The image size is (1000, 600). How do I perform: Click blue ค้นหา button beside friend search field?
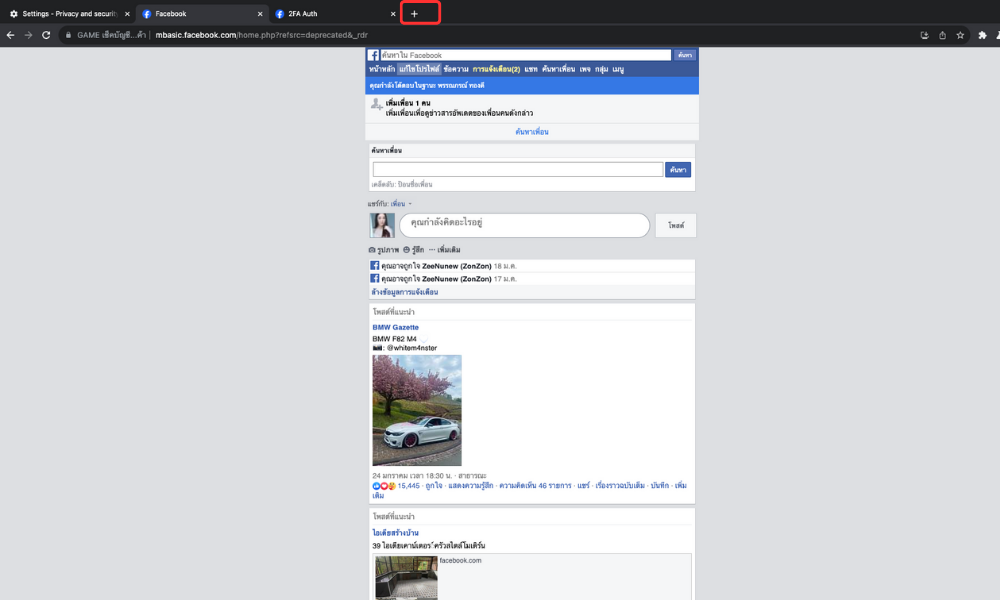click(x=678, y=170)
